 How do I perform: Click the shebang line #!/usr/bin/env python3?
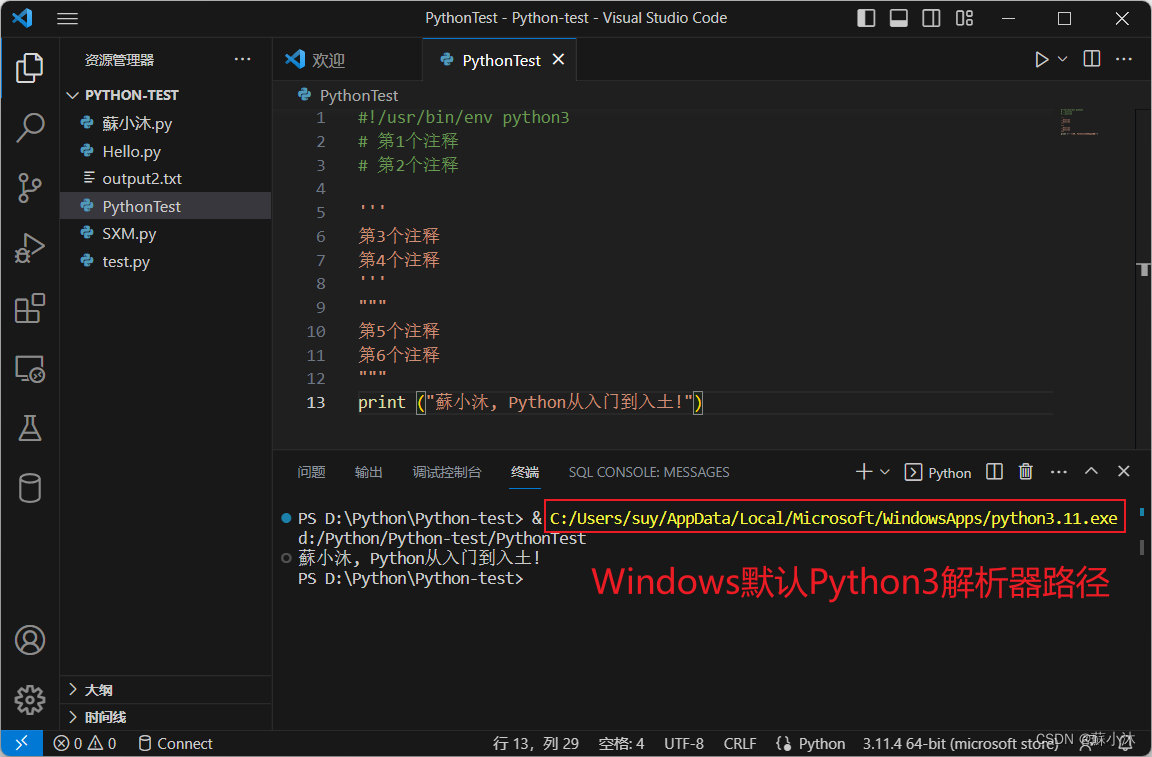(464, 118)
